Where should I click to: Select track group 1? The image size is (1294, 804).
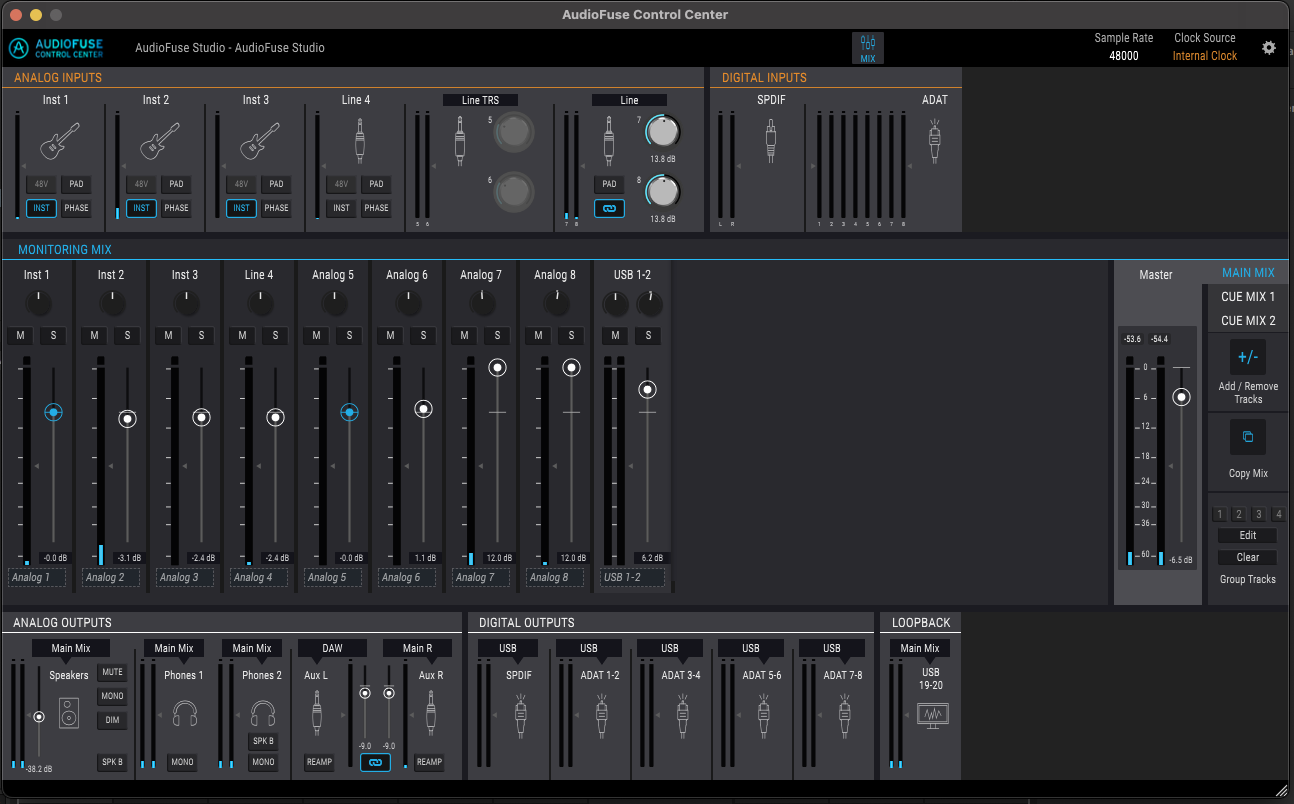(x=1219, y=515)
